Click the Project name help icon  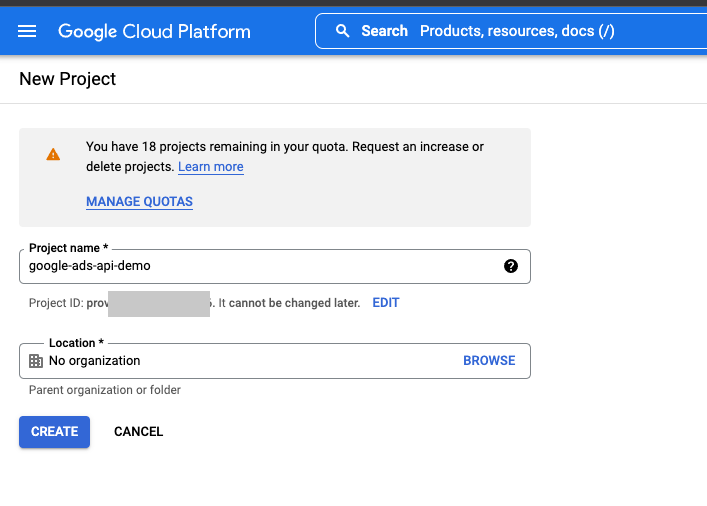510,266
